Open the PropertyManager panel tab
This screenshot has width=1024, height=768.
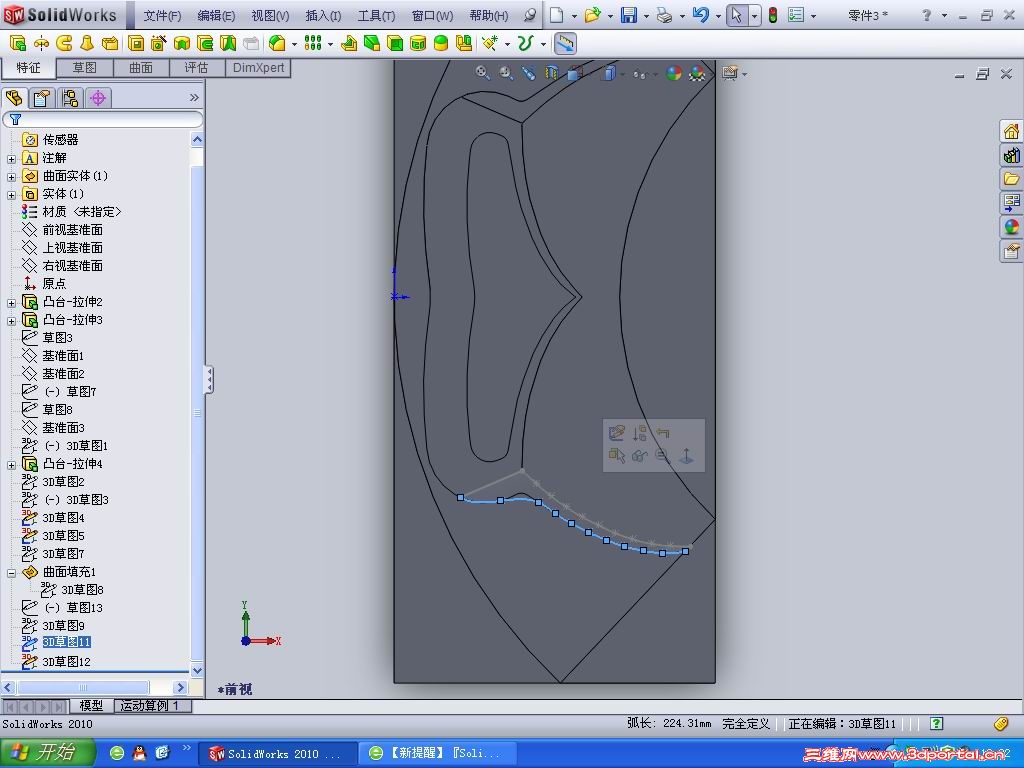coord(41,97)
